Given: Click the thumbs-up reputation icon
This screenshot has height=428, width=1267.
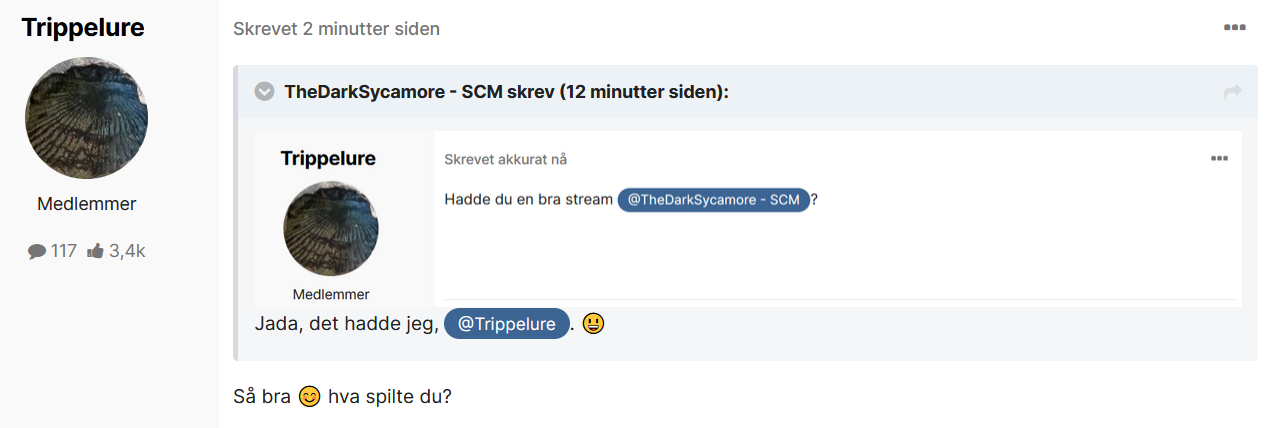Looking at the screenshot, I should 96,251.
